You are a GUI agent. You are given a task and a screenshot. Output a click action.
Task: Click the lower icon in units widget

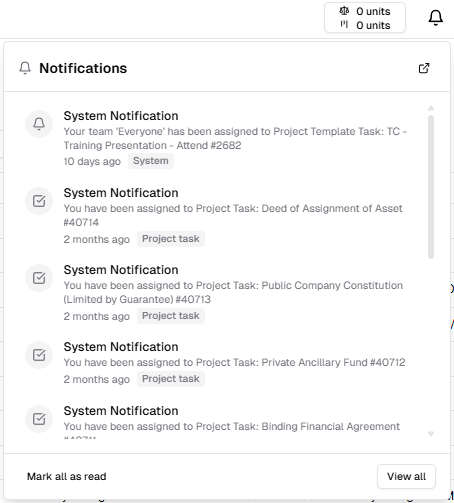coord(344,25)
